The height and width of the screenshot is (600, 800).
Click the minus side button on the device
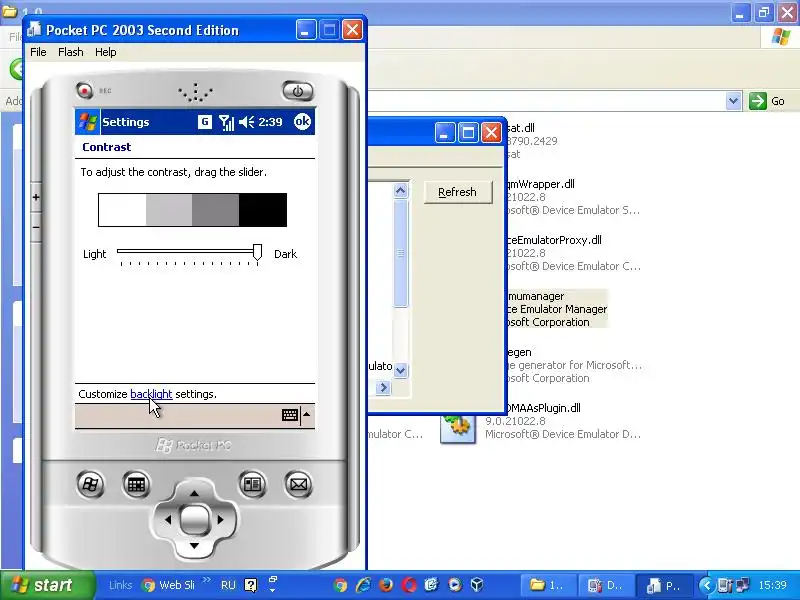click(x=36, y=227)
